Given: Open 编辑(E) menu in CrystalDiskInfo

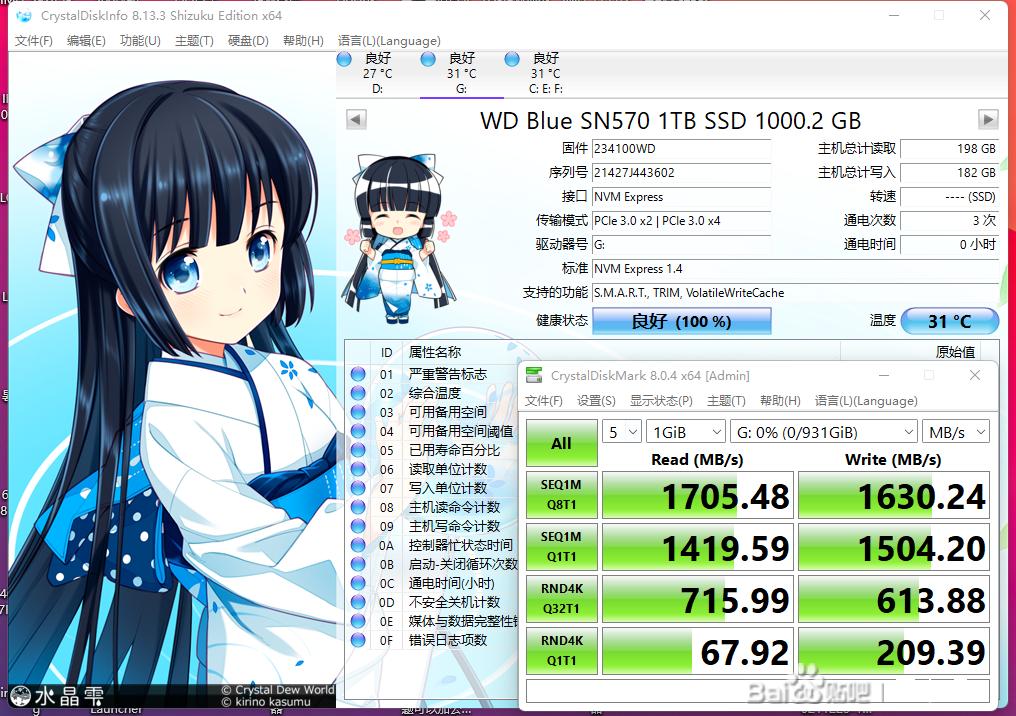Looking at the screenshot, I should [x=86, y=41].
